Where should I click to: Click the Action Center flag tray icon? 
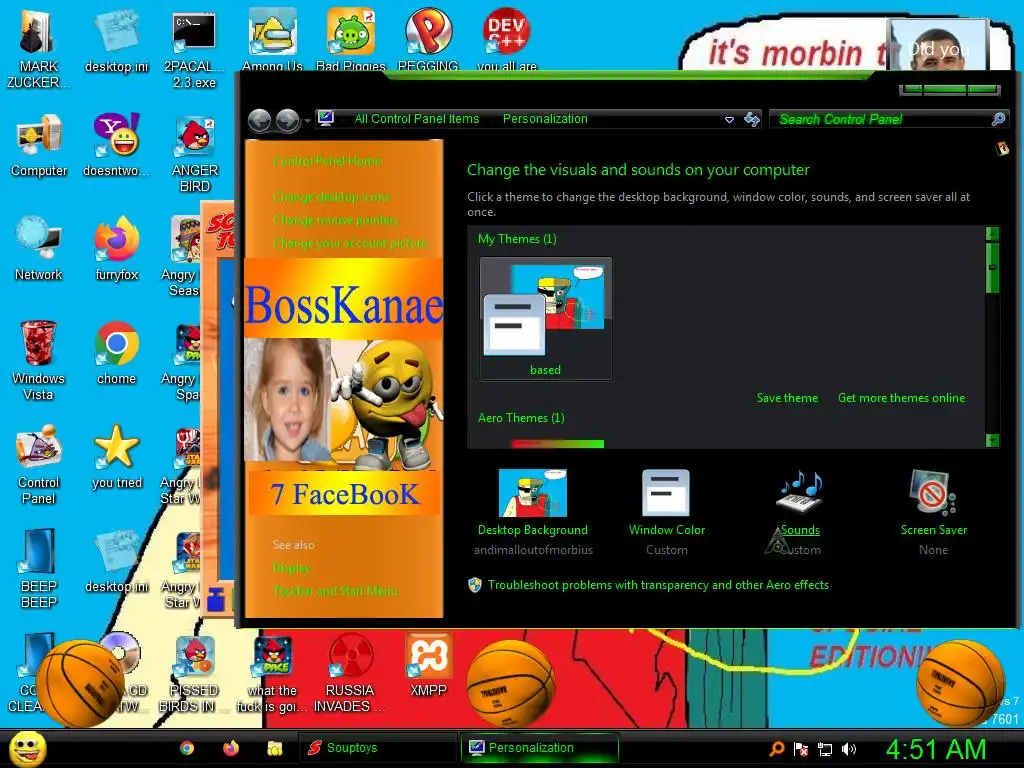tap(801, 749)
